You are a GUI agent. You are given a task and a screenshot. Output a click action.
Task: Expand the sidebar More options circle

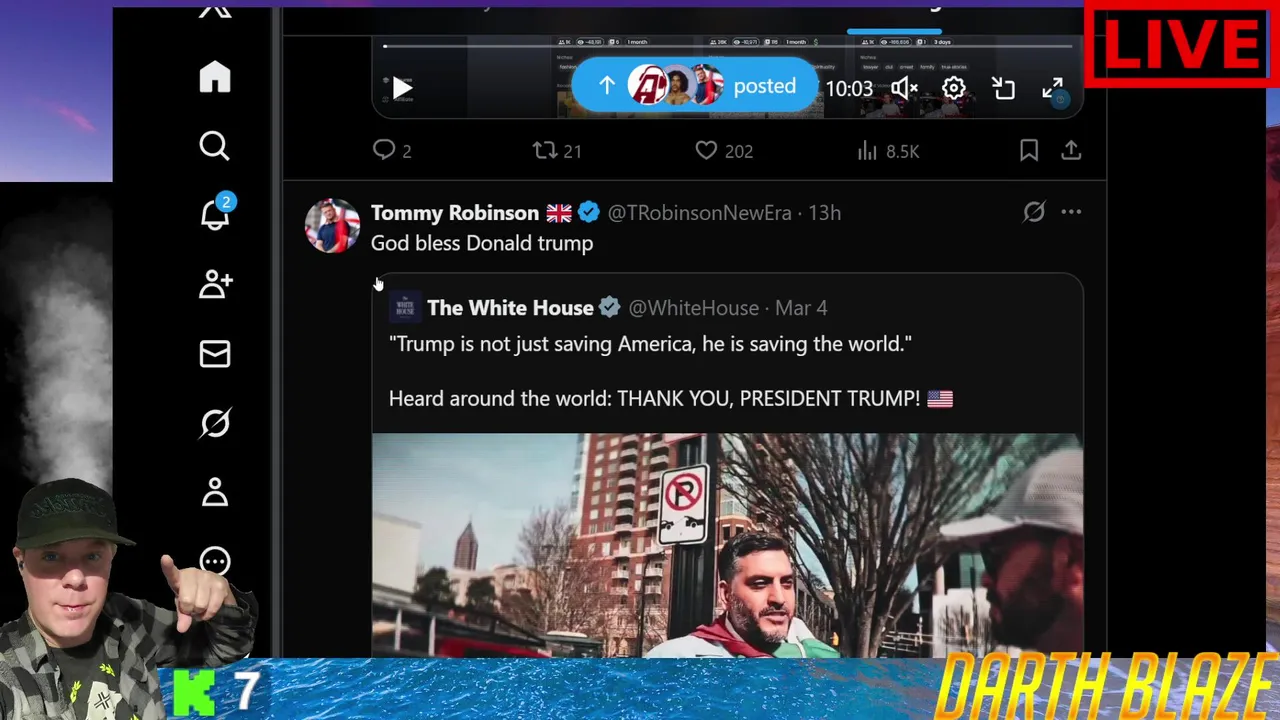(215, 561)
